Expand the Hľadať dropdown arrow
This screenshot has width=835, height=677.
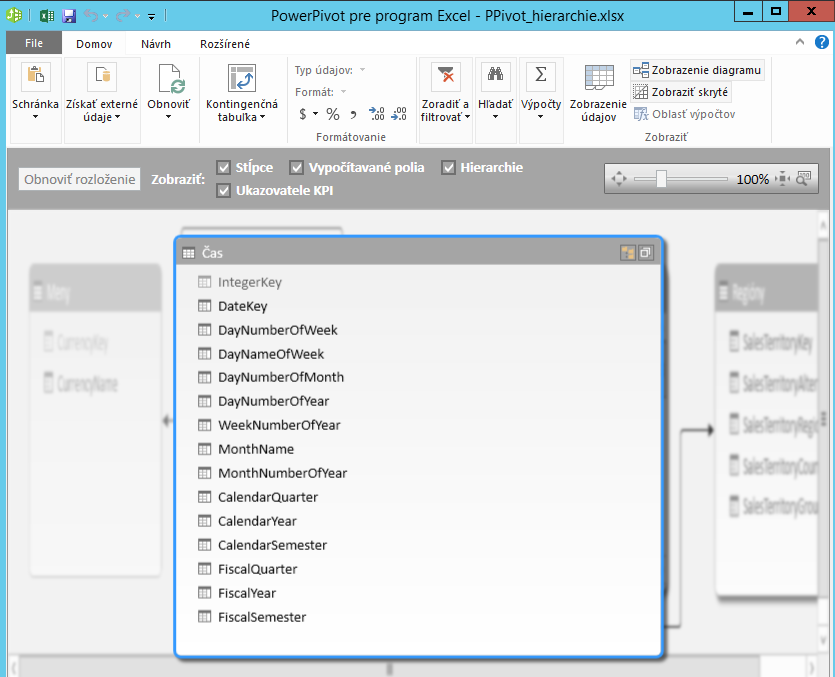point(495,117)
